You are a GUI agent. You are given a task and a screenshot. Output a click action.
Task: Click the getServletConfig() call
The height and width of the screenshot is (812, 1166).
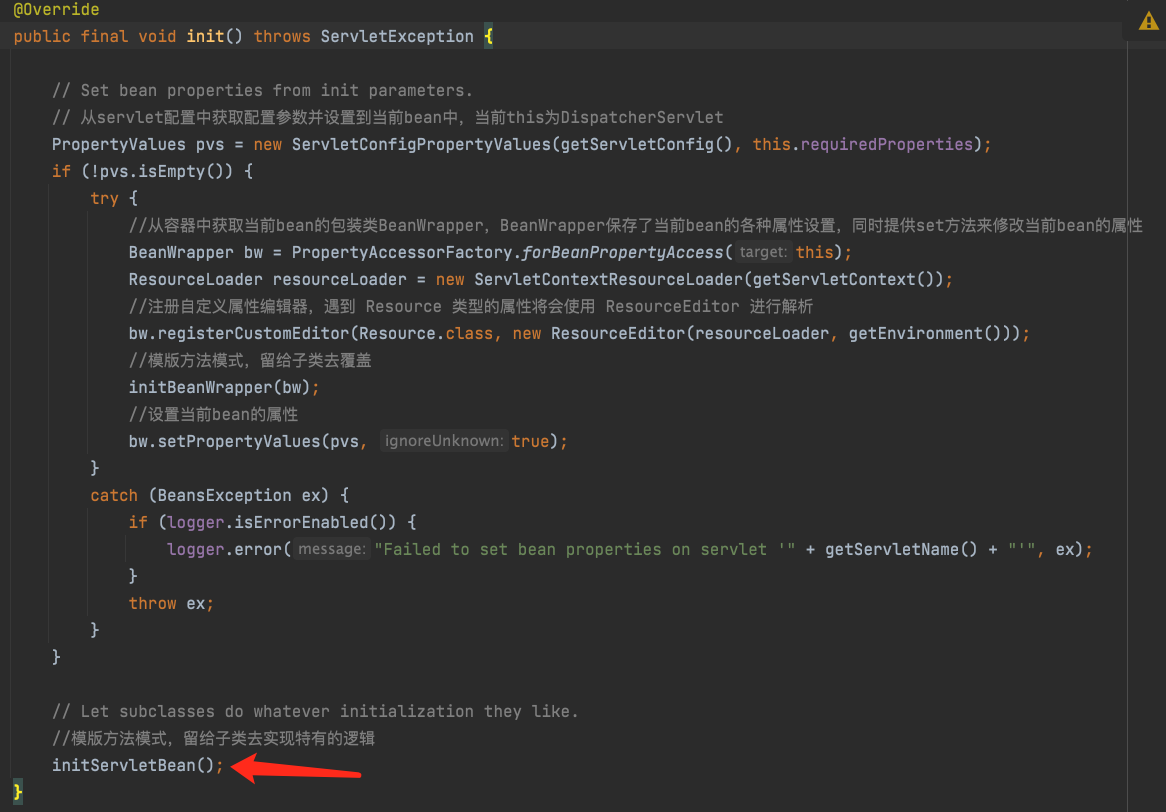click(x=647, y=144)
